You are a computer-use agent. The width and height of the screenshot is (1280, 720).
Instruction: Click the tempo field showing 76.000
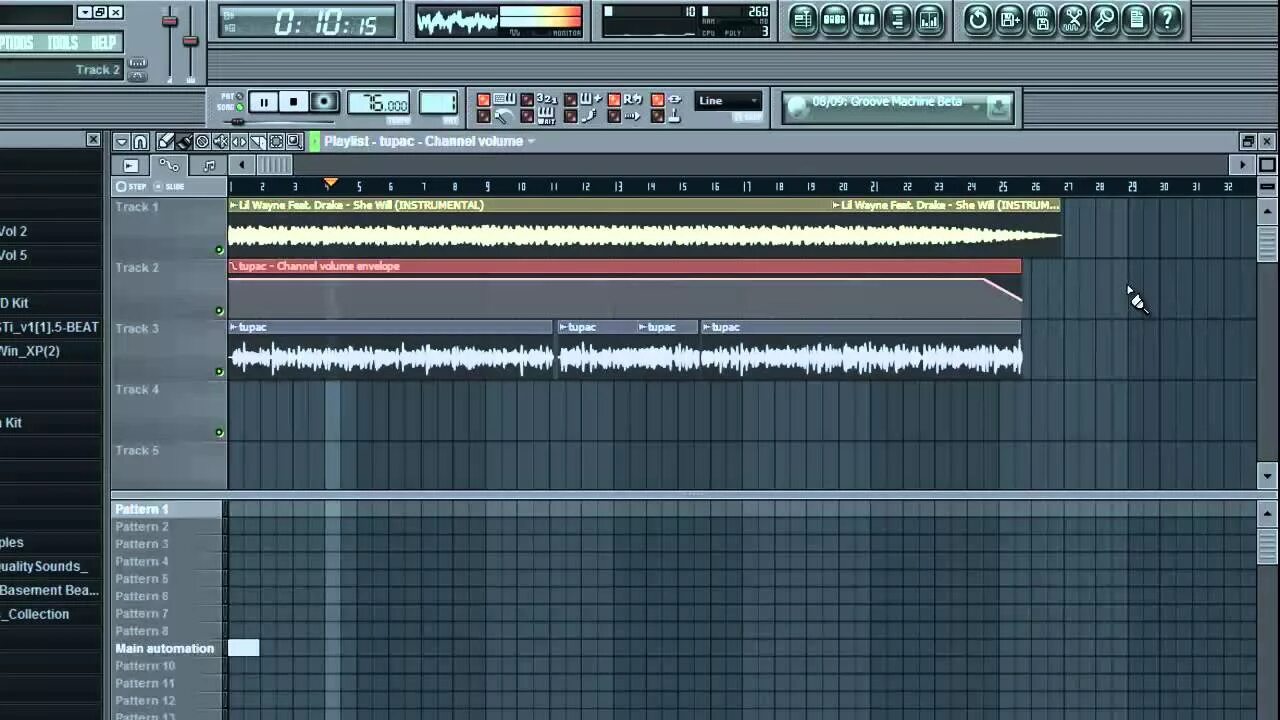pos(380,104)
